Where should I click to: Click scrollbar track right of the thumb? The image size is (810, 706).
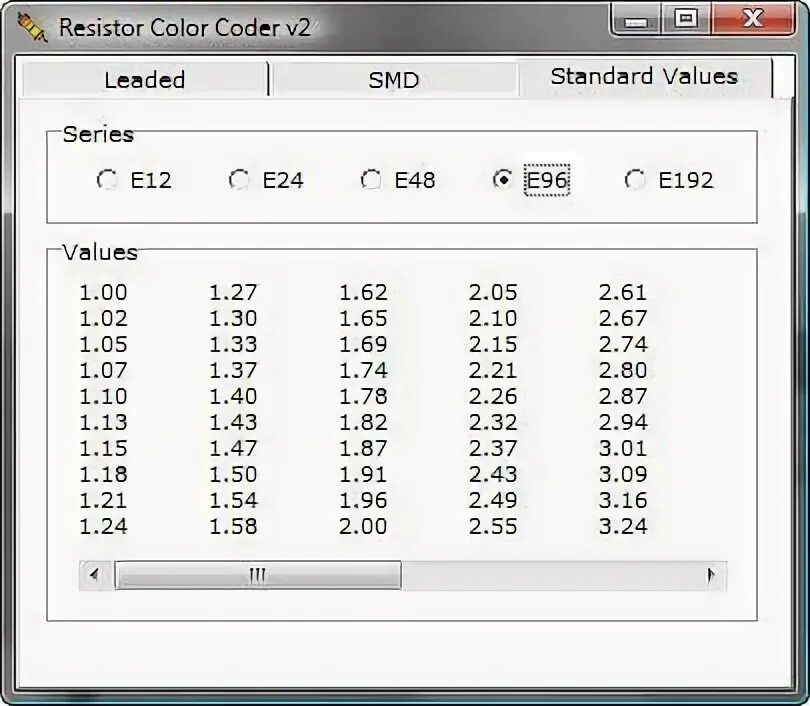(548, 575)
